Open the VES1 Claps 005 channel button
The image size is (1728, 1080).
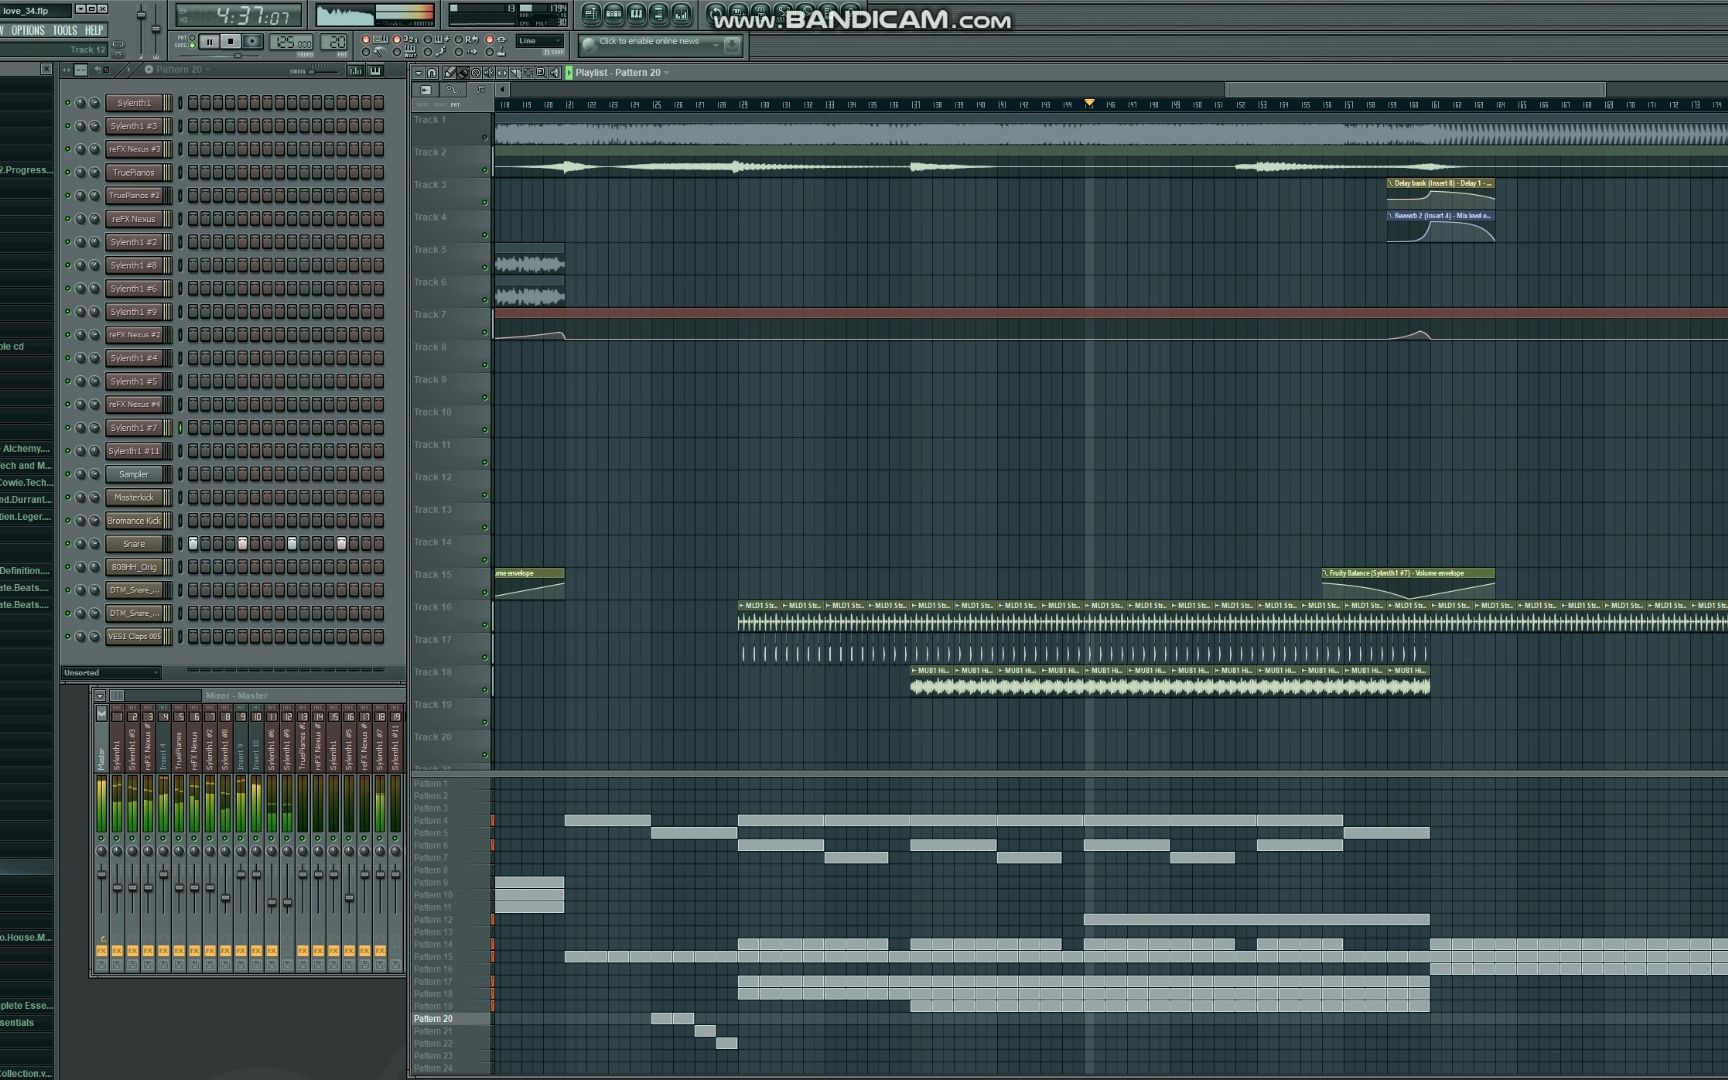coord(134,636)
